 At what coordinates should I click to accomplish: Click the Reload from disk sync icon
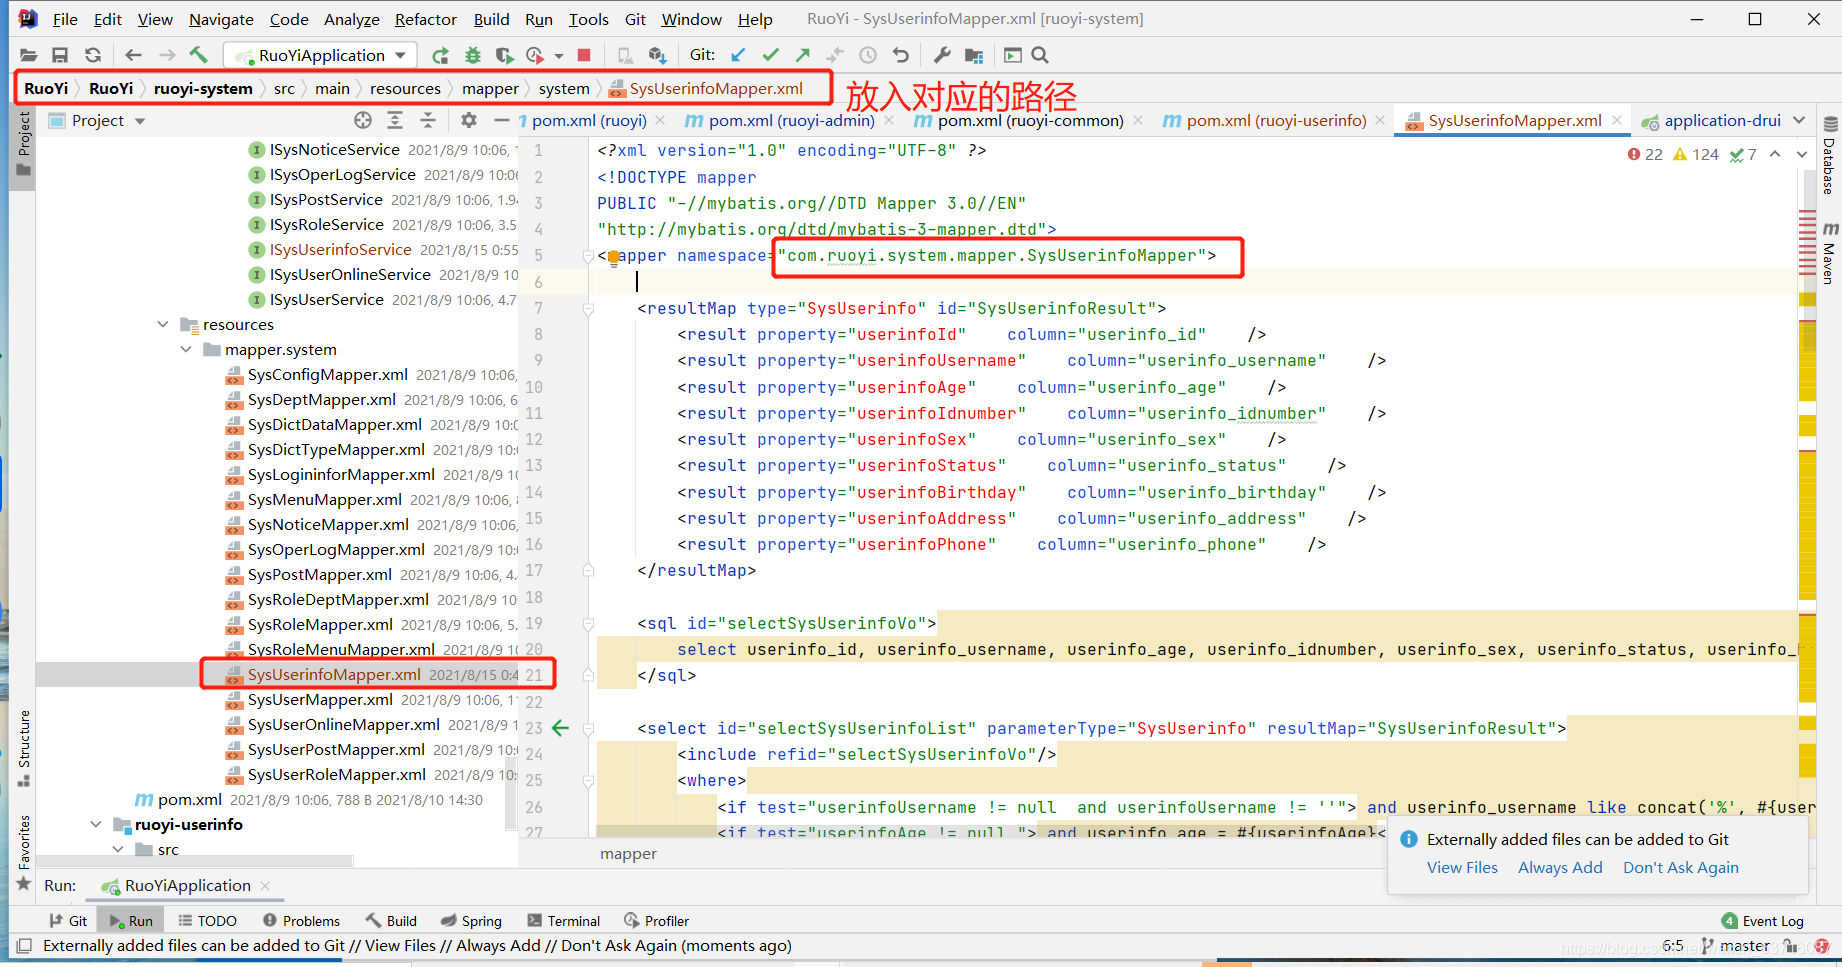93,55
